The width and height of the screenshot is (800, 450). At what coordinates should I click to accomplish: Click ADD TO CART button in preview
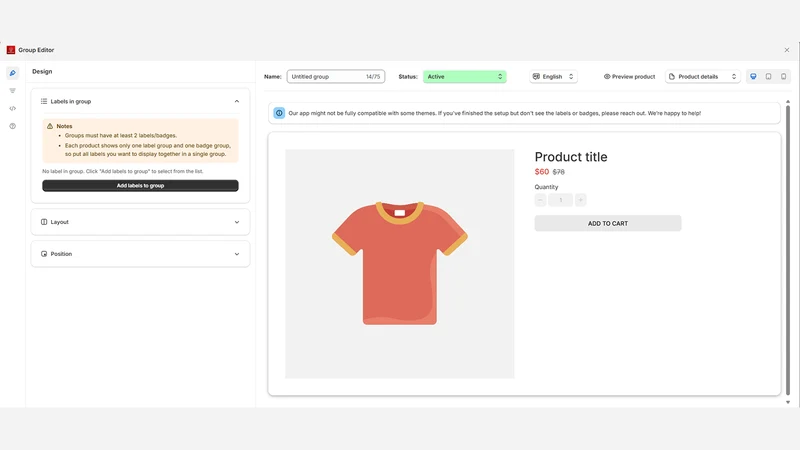pyautogui.click(x=608, y=223)
